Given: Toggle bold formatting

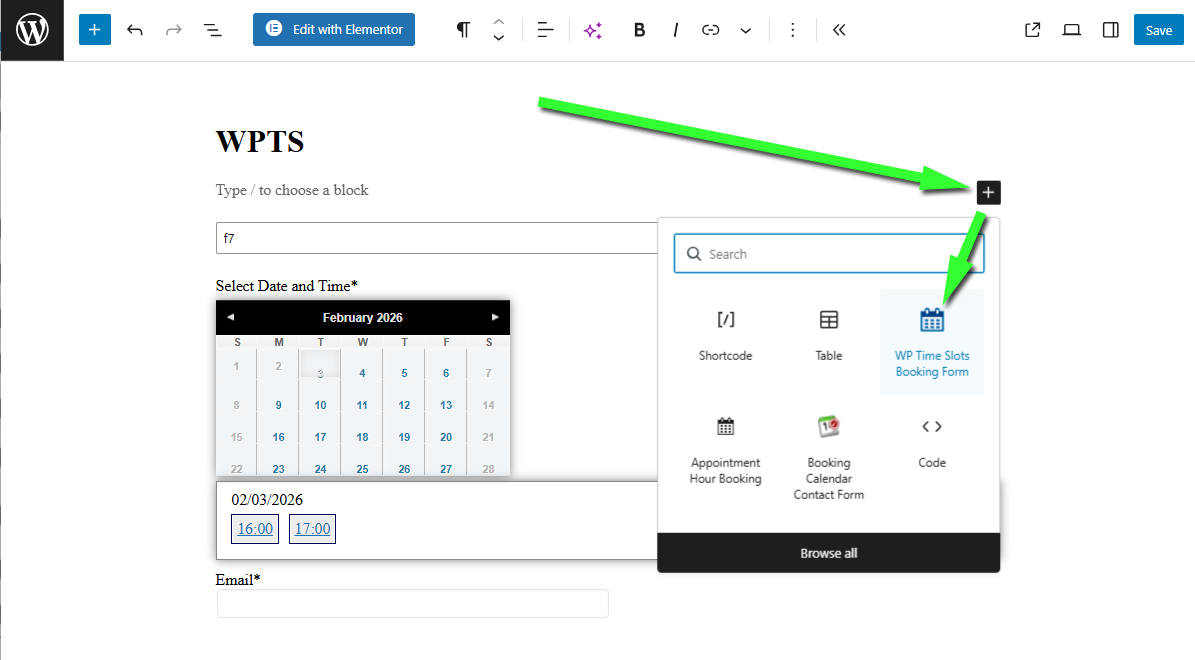Looking at the screenshot, I should point(639,30).
